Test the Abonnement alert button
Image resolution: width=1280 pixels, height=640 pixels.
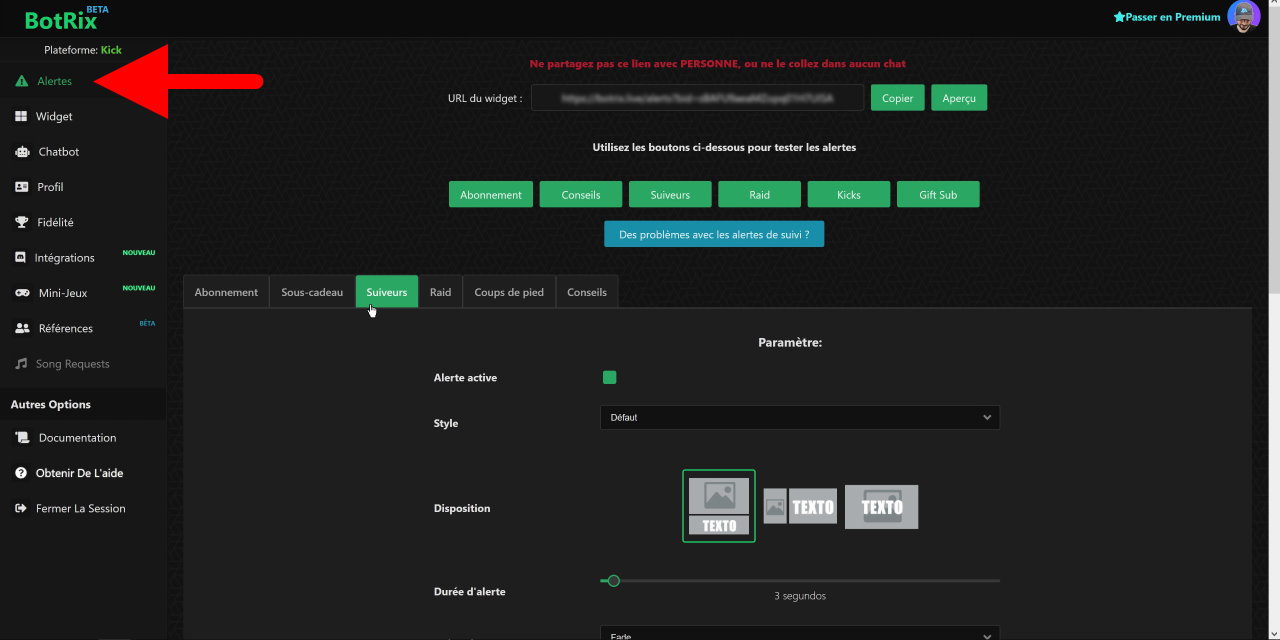pyautogui.click(x=491, y=194)
